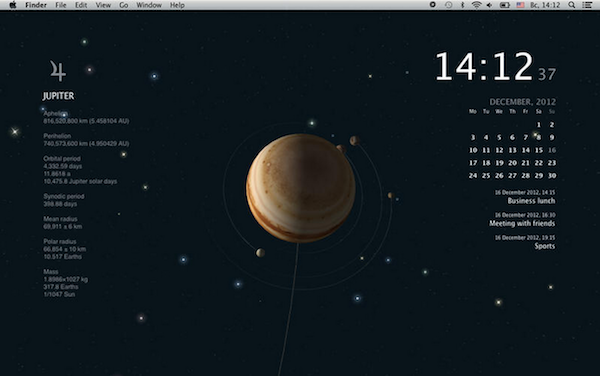This screenshot has width=600, height=376.
Task: Click the Bluetooth menu bar icon
Action: coord(462,5)
